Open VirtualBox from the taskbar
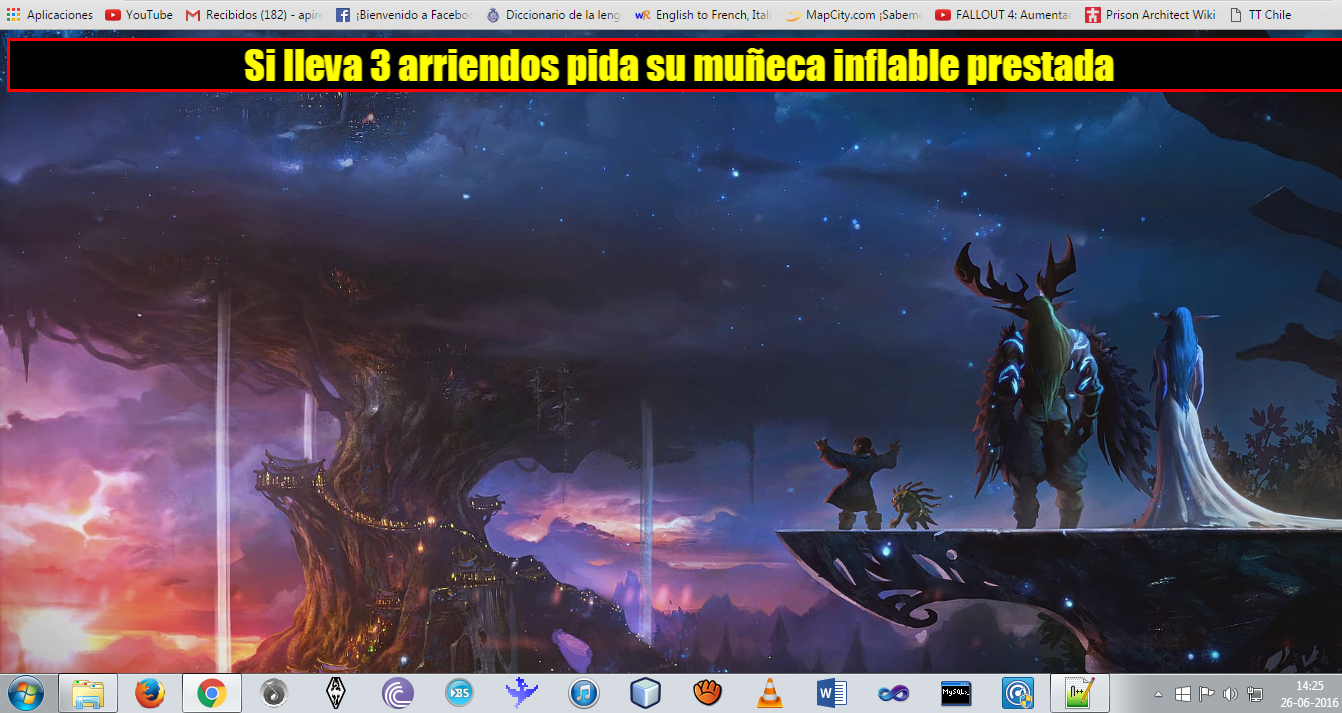Viewport: 1342px width, 713px height. (x=645, y=692)
